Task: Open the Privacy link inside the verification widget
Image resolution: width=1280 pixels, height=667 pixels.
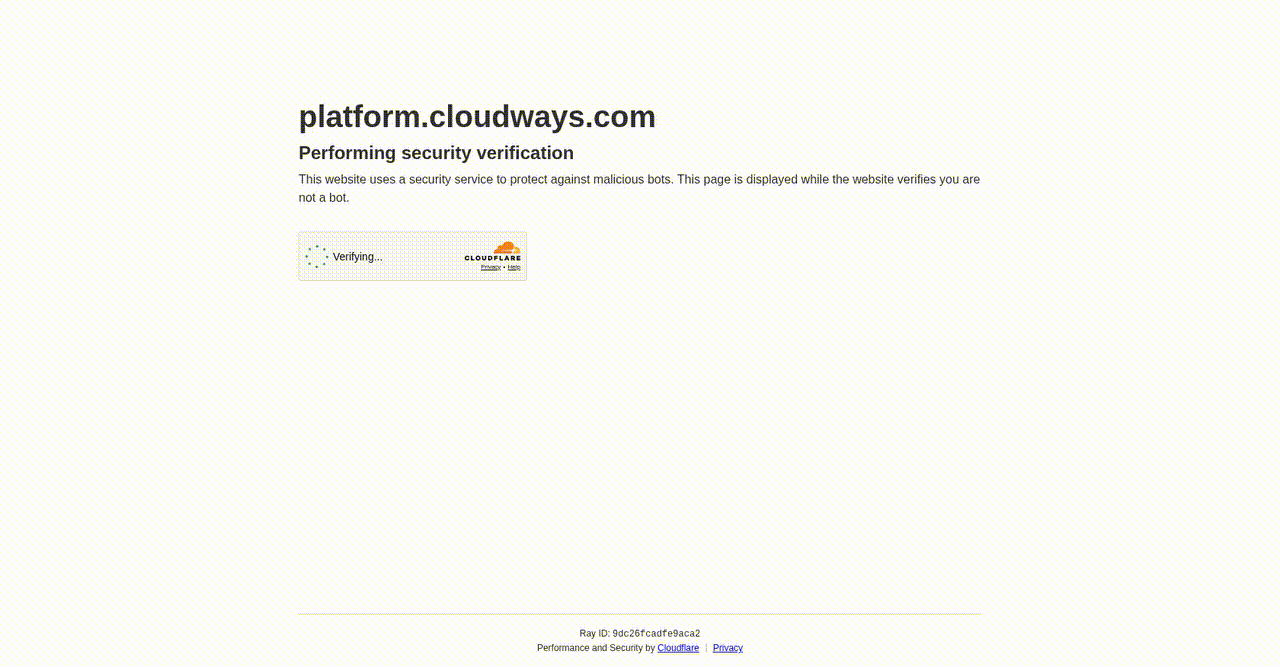Action: (x=491, y=267)
